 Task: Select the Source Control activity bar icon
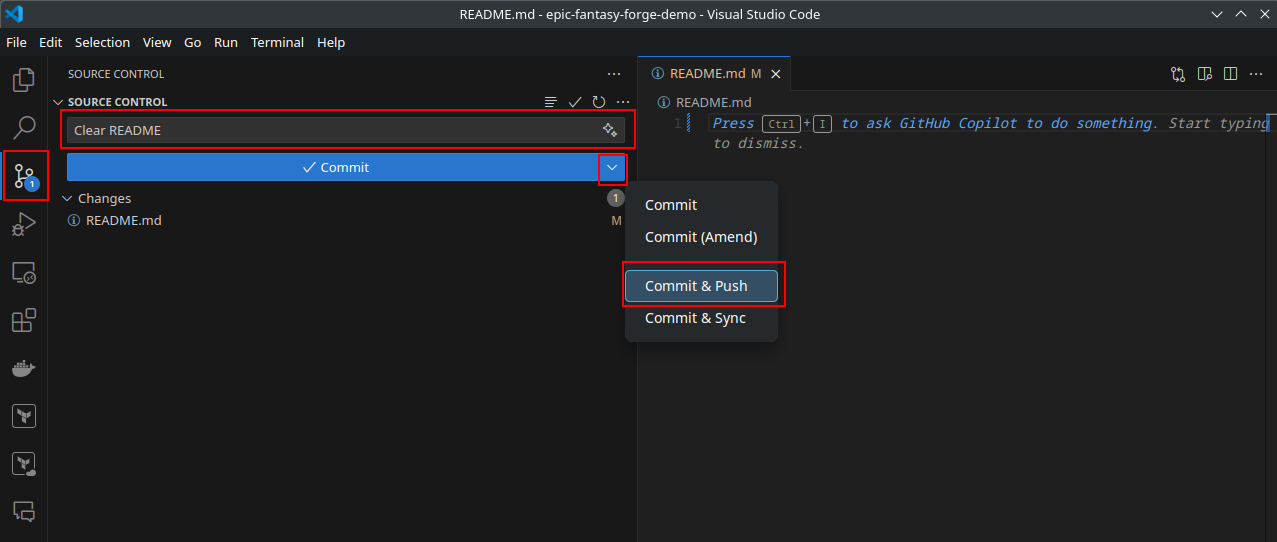point(24,176)
